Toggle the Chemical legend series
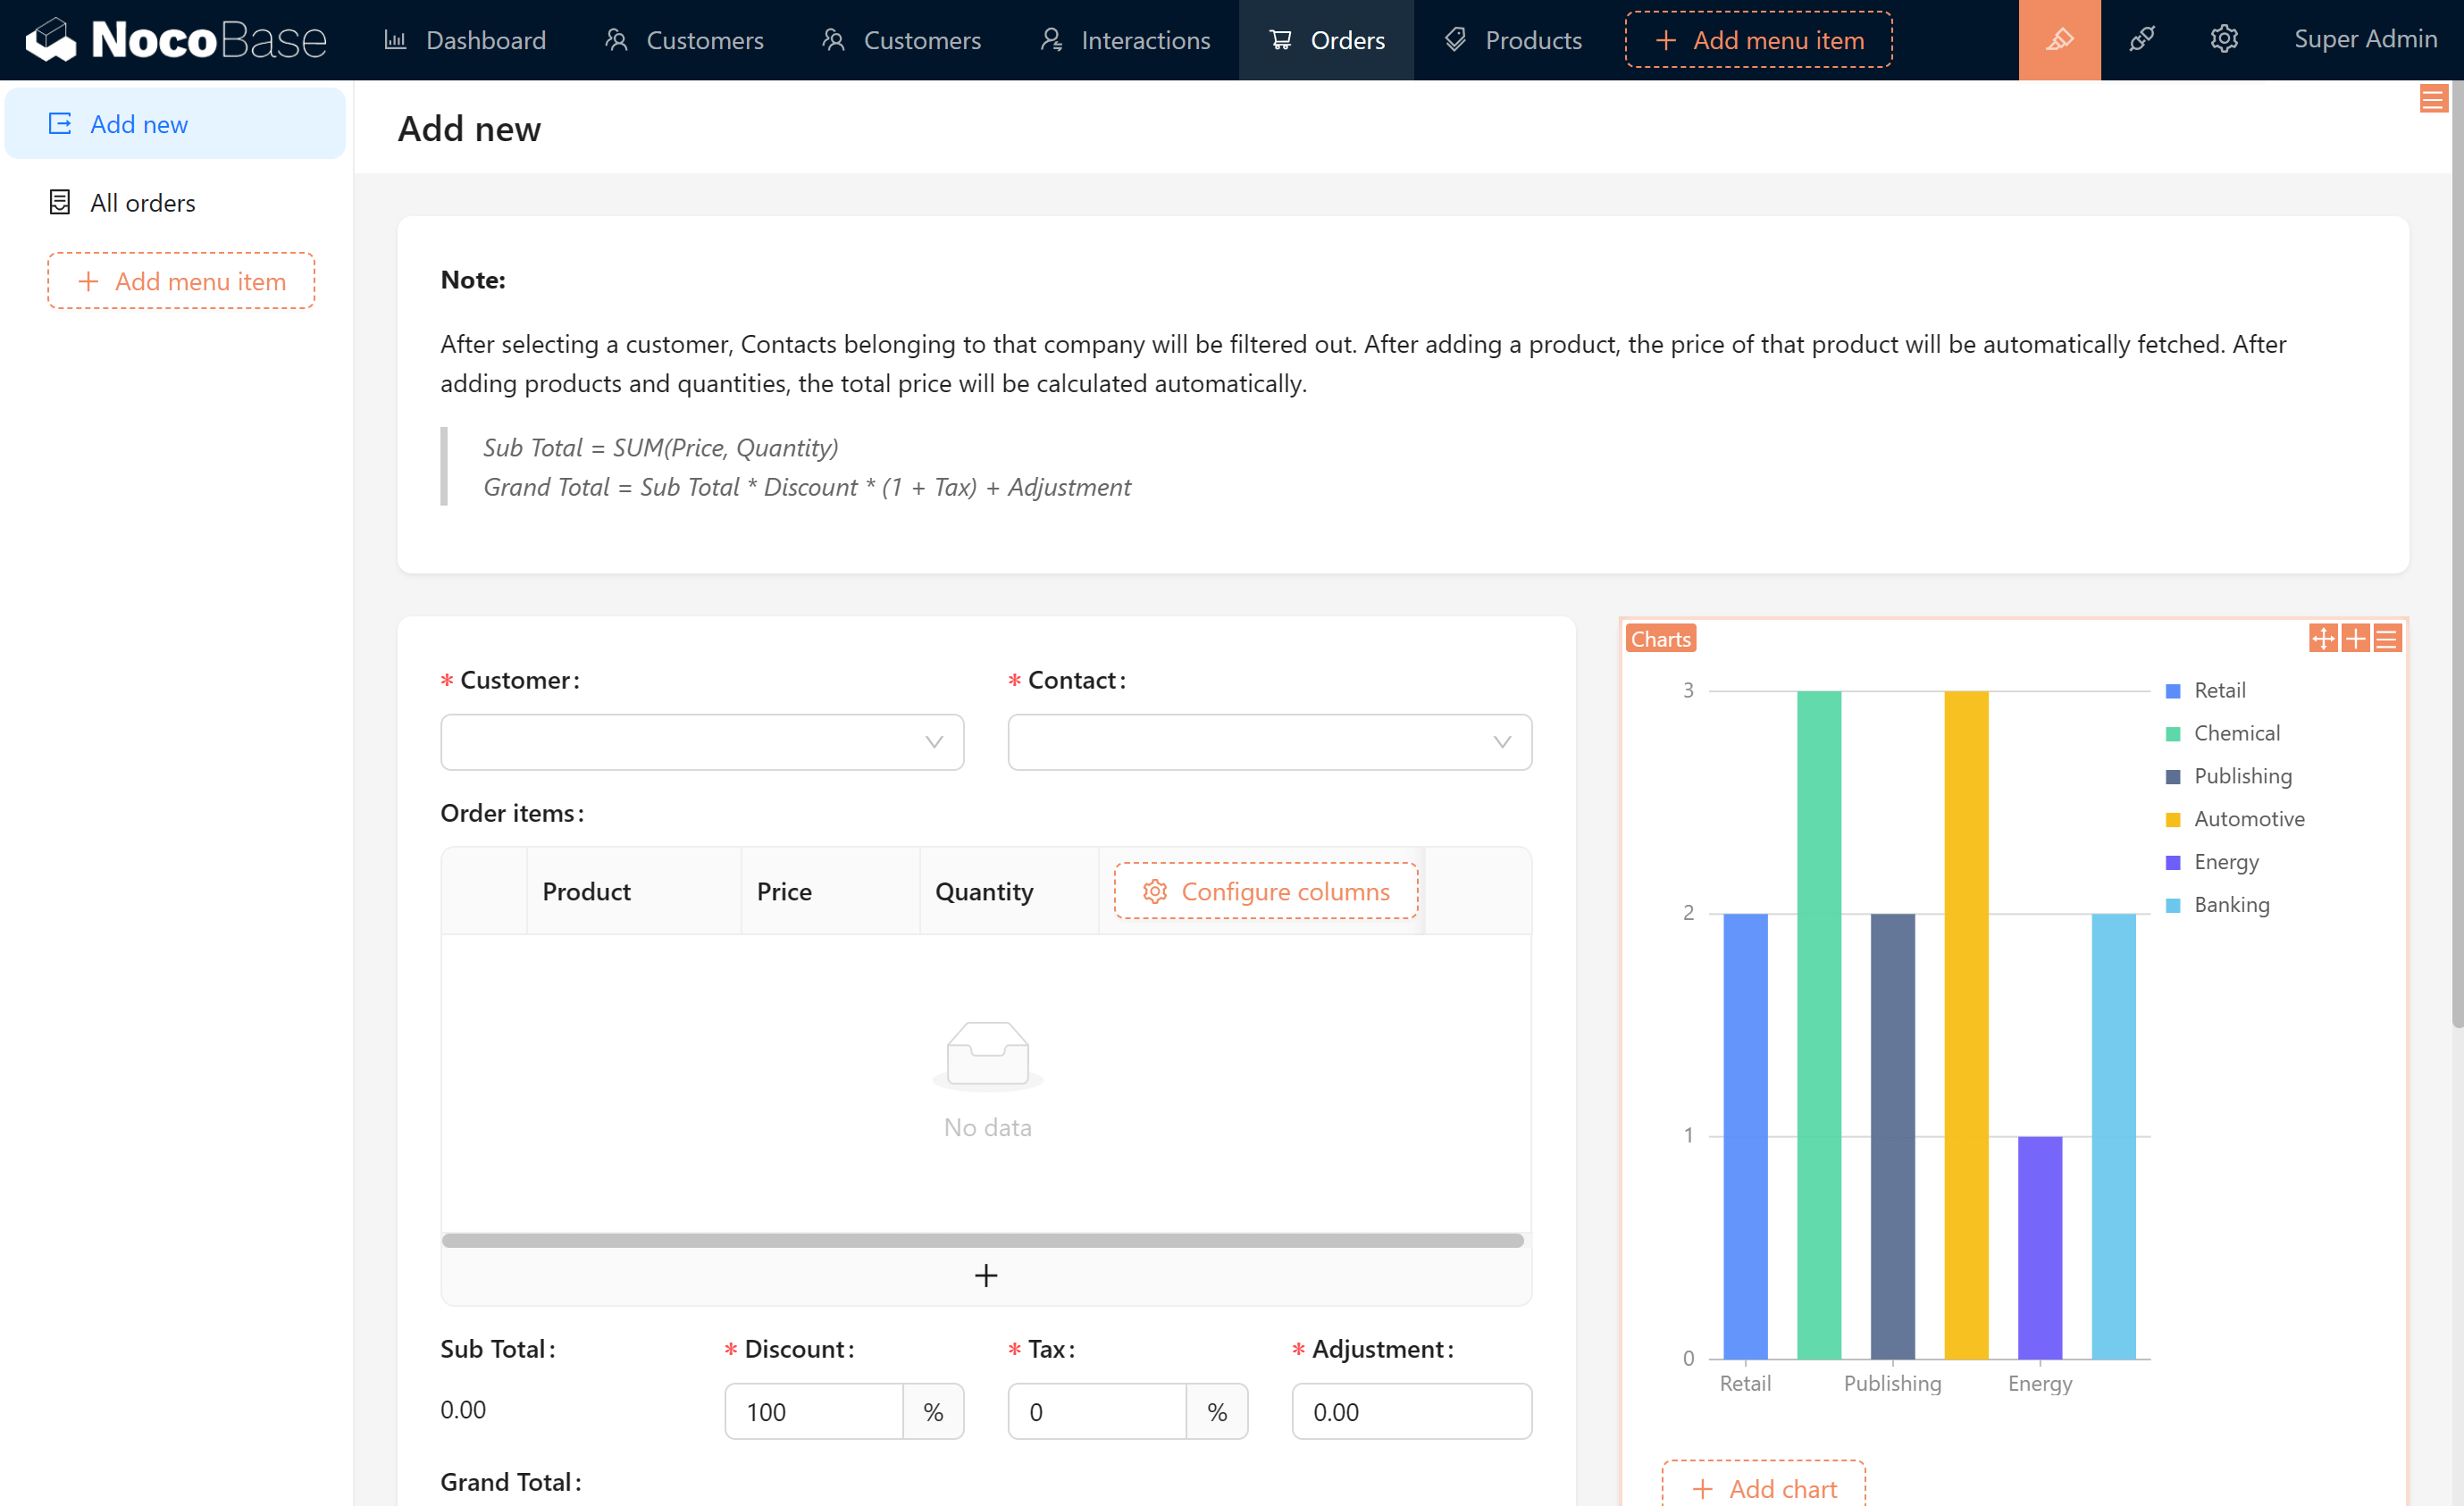This screenshot has height=1506, width=2464. pyautogui.click(x=2235, y=733)
